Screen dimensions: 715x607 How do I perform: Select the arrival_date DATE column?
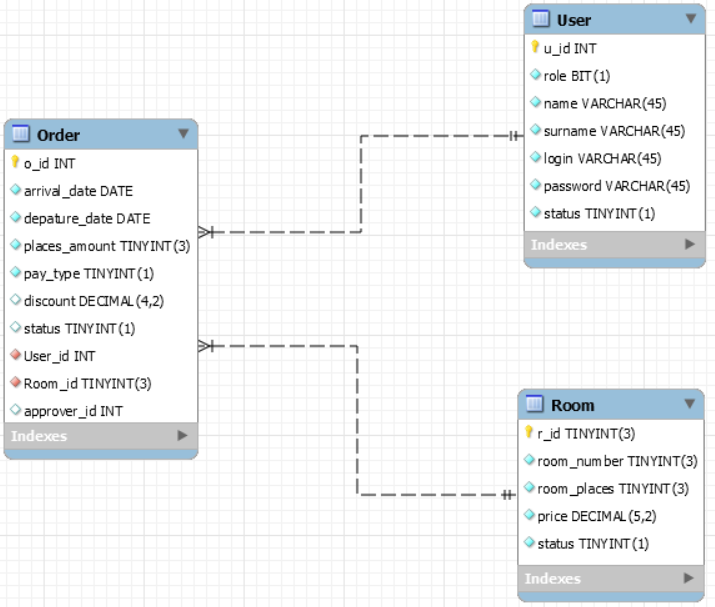[78, 190]
